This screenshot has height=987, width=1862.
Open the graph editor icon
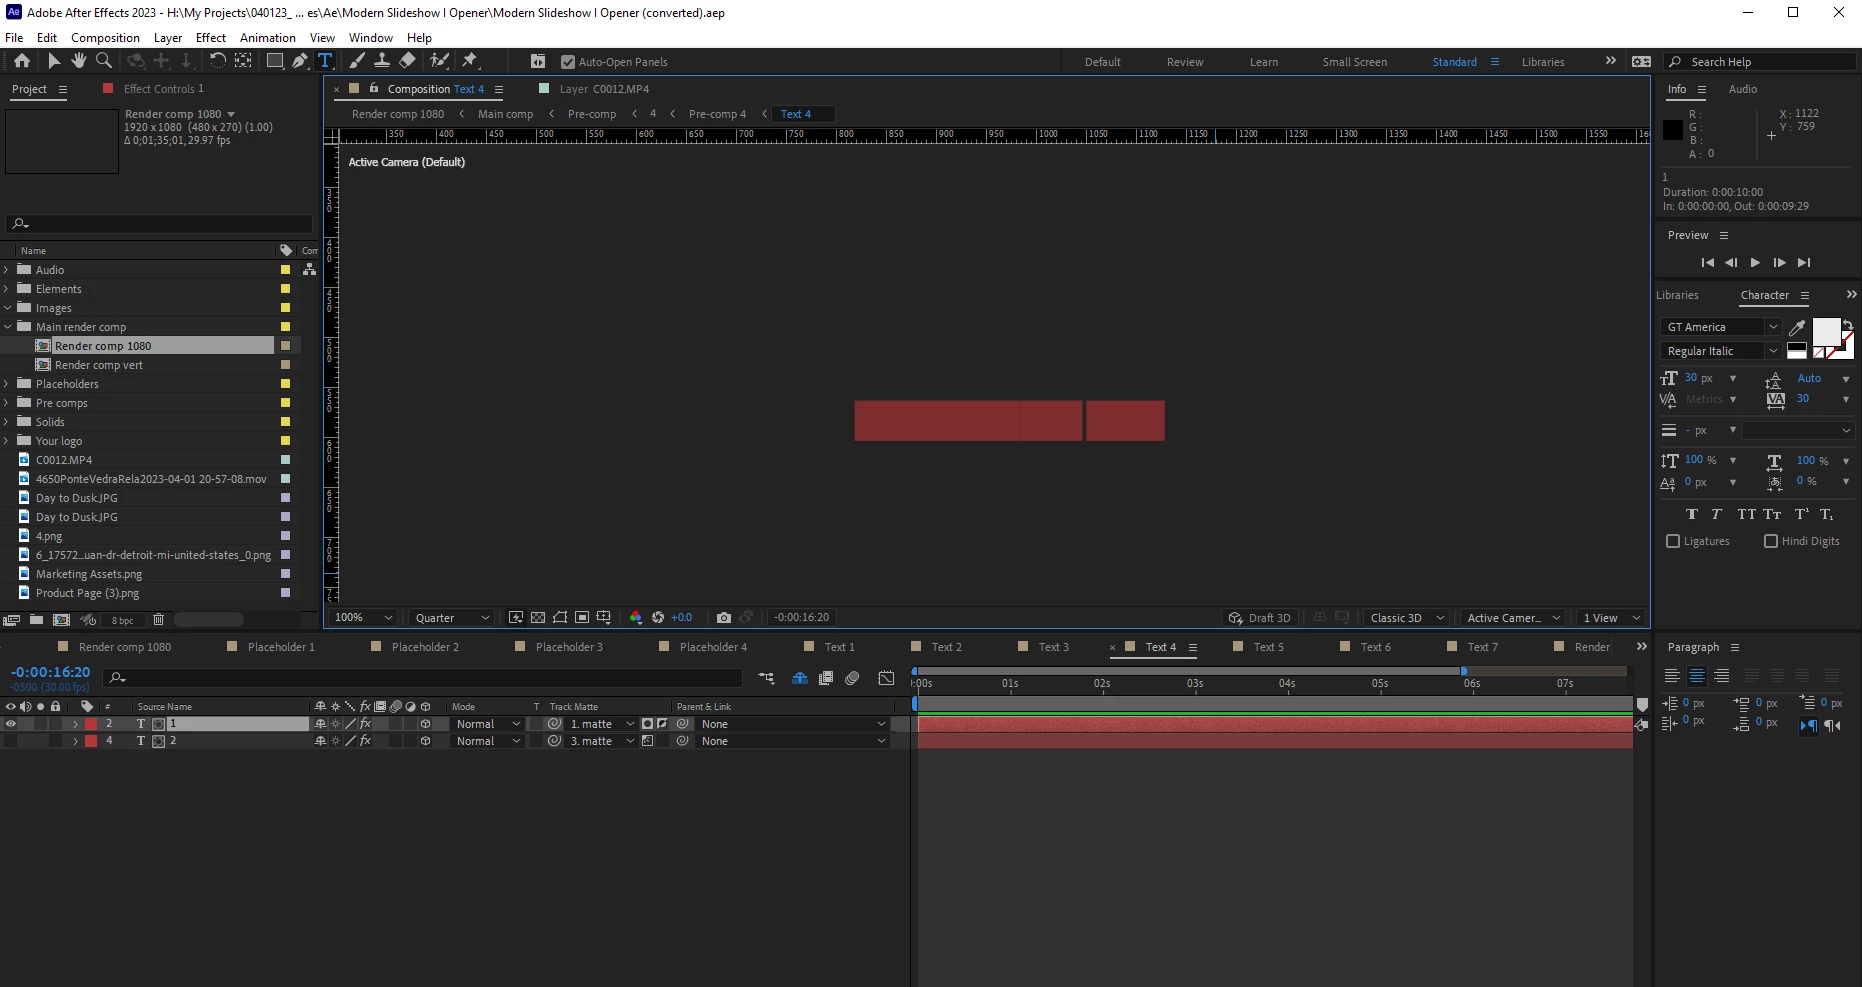coord(886,678)
